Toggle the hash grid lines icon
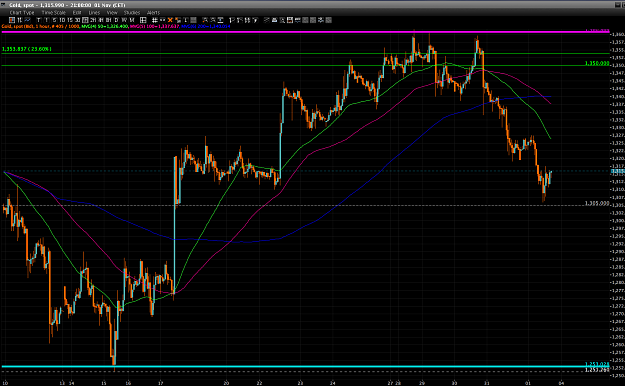The width and height of the screenshot is (625, 386). [155, 20]
